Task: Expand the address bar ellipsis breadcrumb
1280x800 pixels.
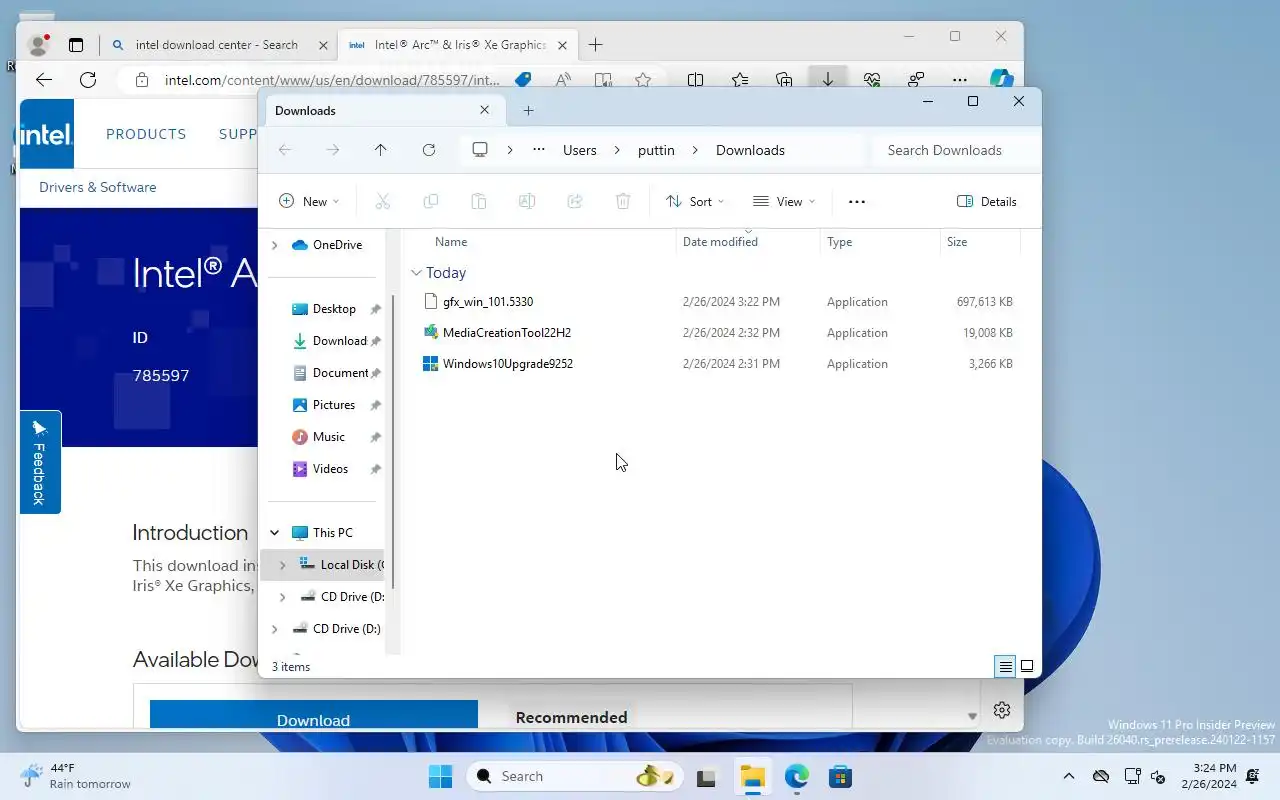Action: point(539,150)
